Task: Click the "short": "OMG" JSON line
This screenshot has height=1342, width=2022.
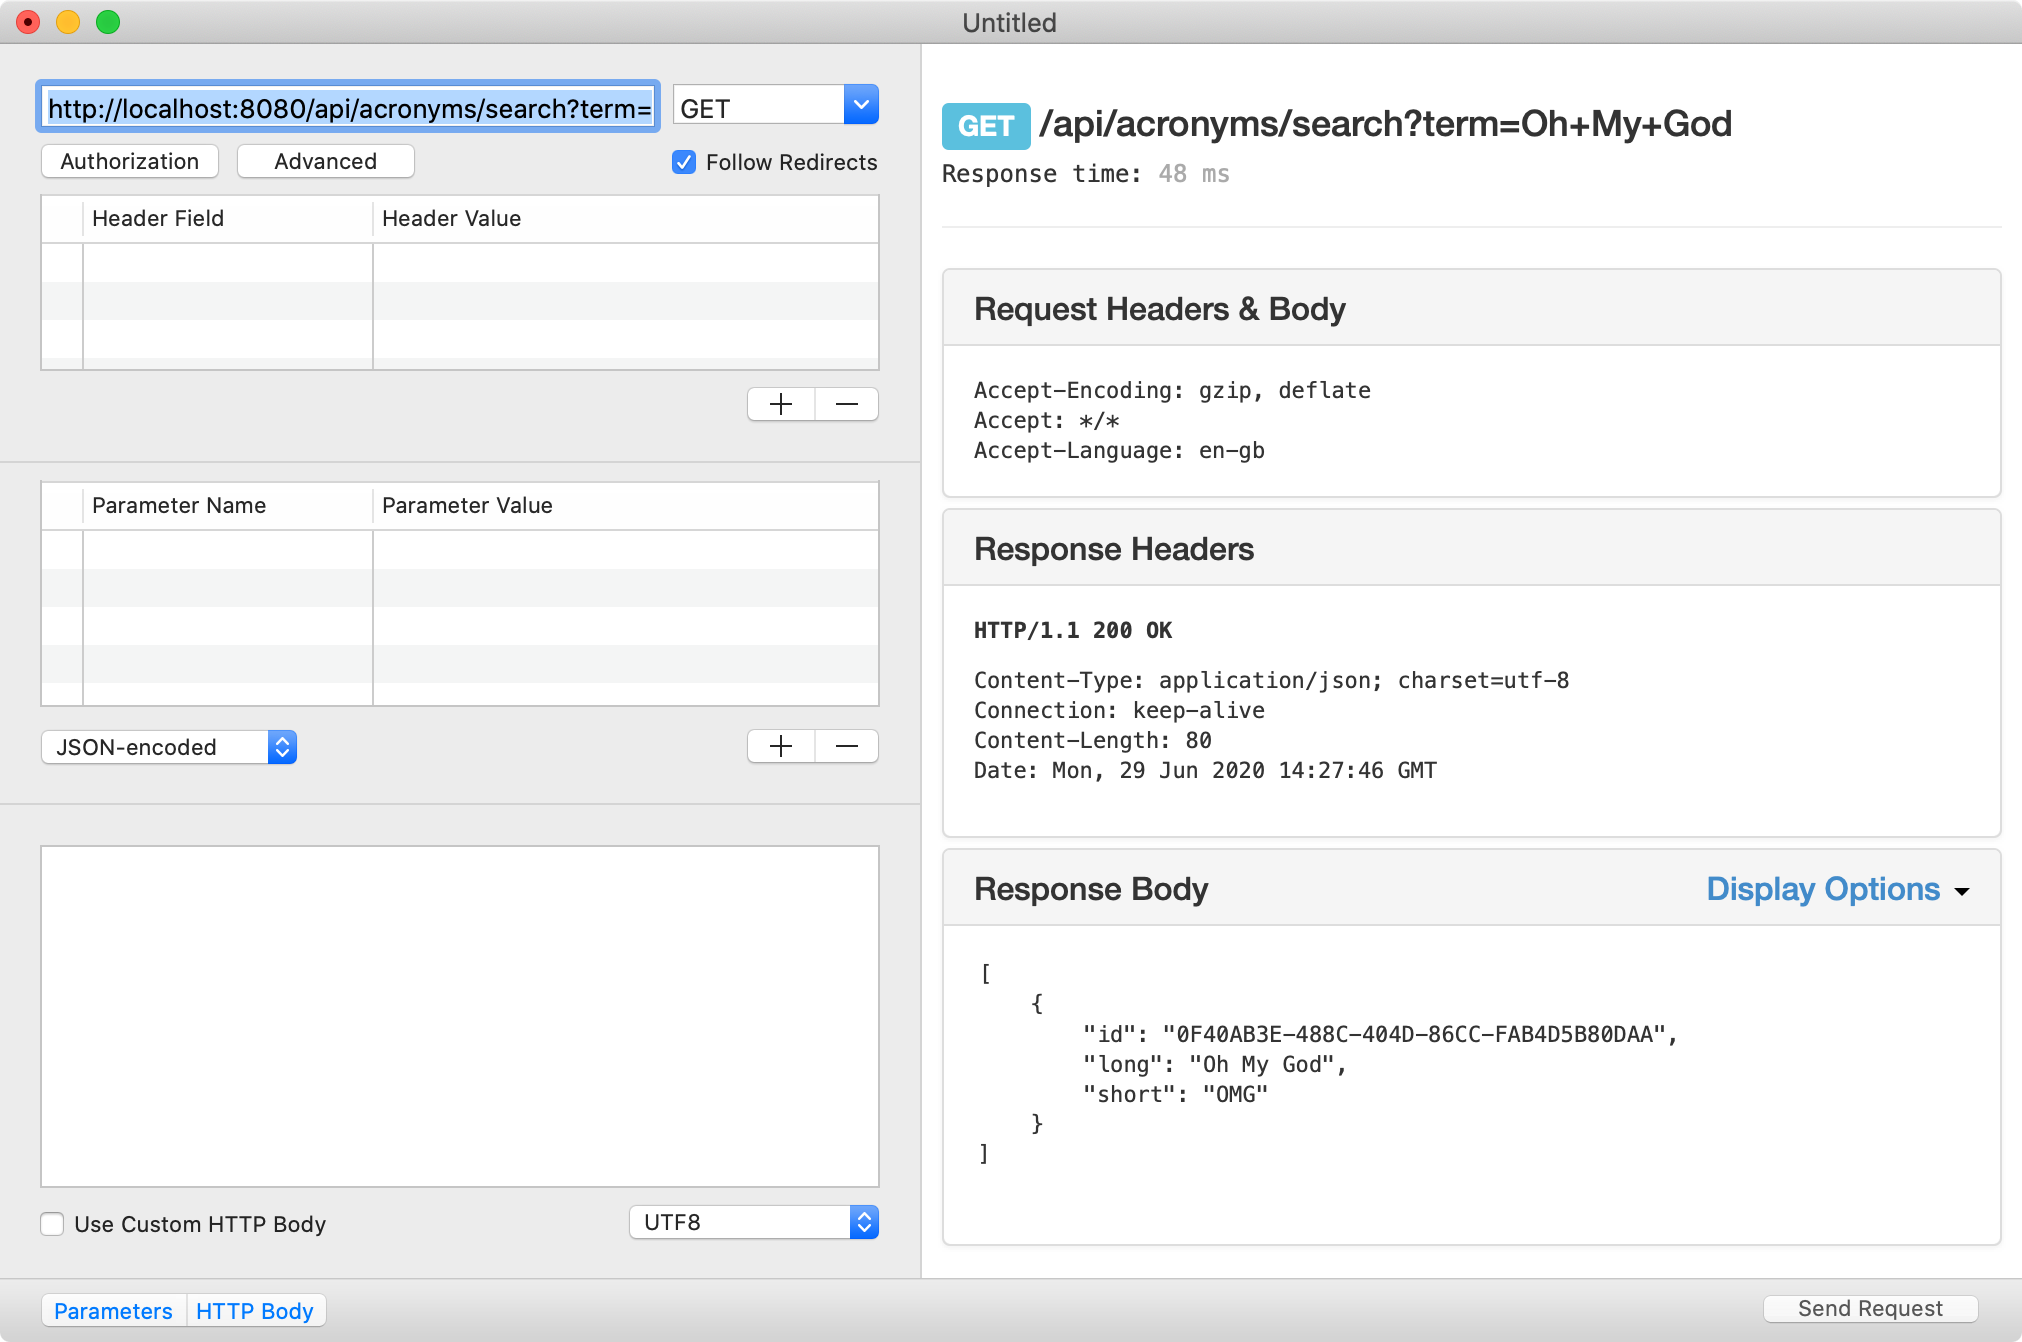Action: pos(1176,1094)
